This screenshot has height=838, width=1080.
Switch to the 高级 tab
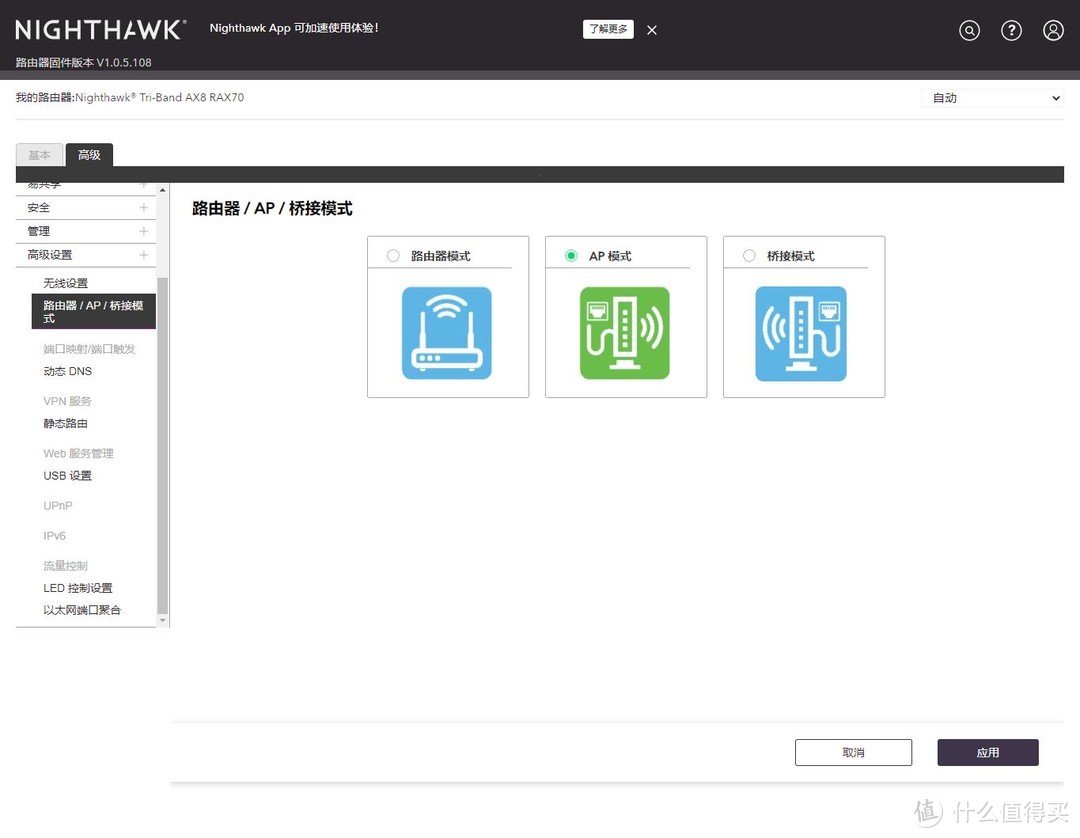click(89, 155)
